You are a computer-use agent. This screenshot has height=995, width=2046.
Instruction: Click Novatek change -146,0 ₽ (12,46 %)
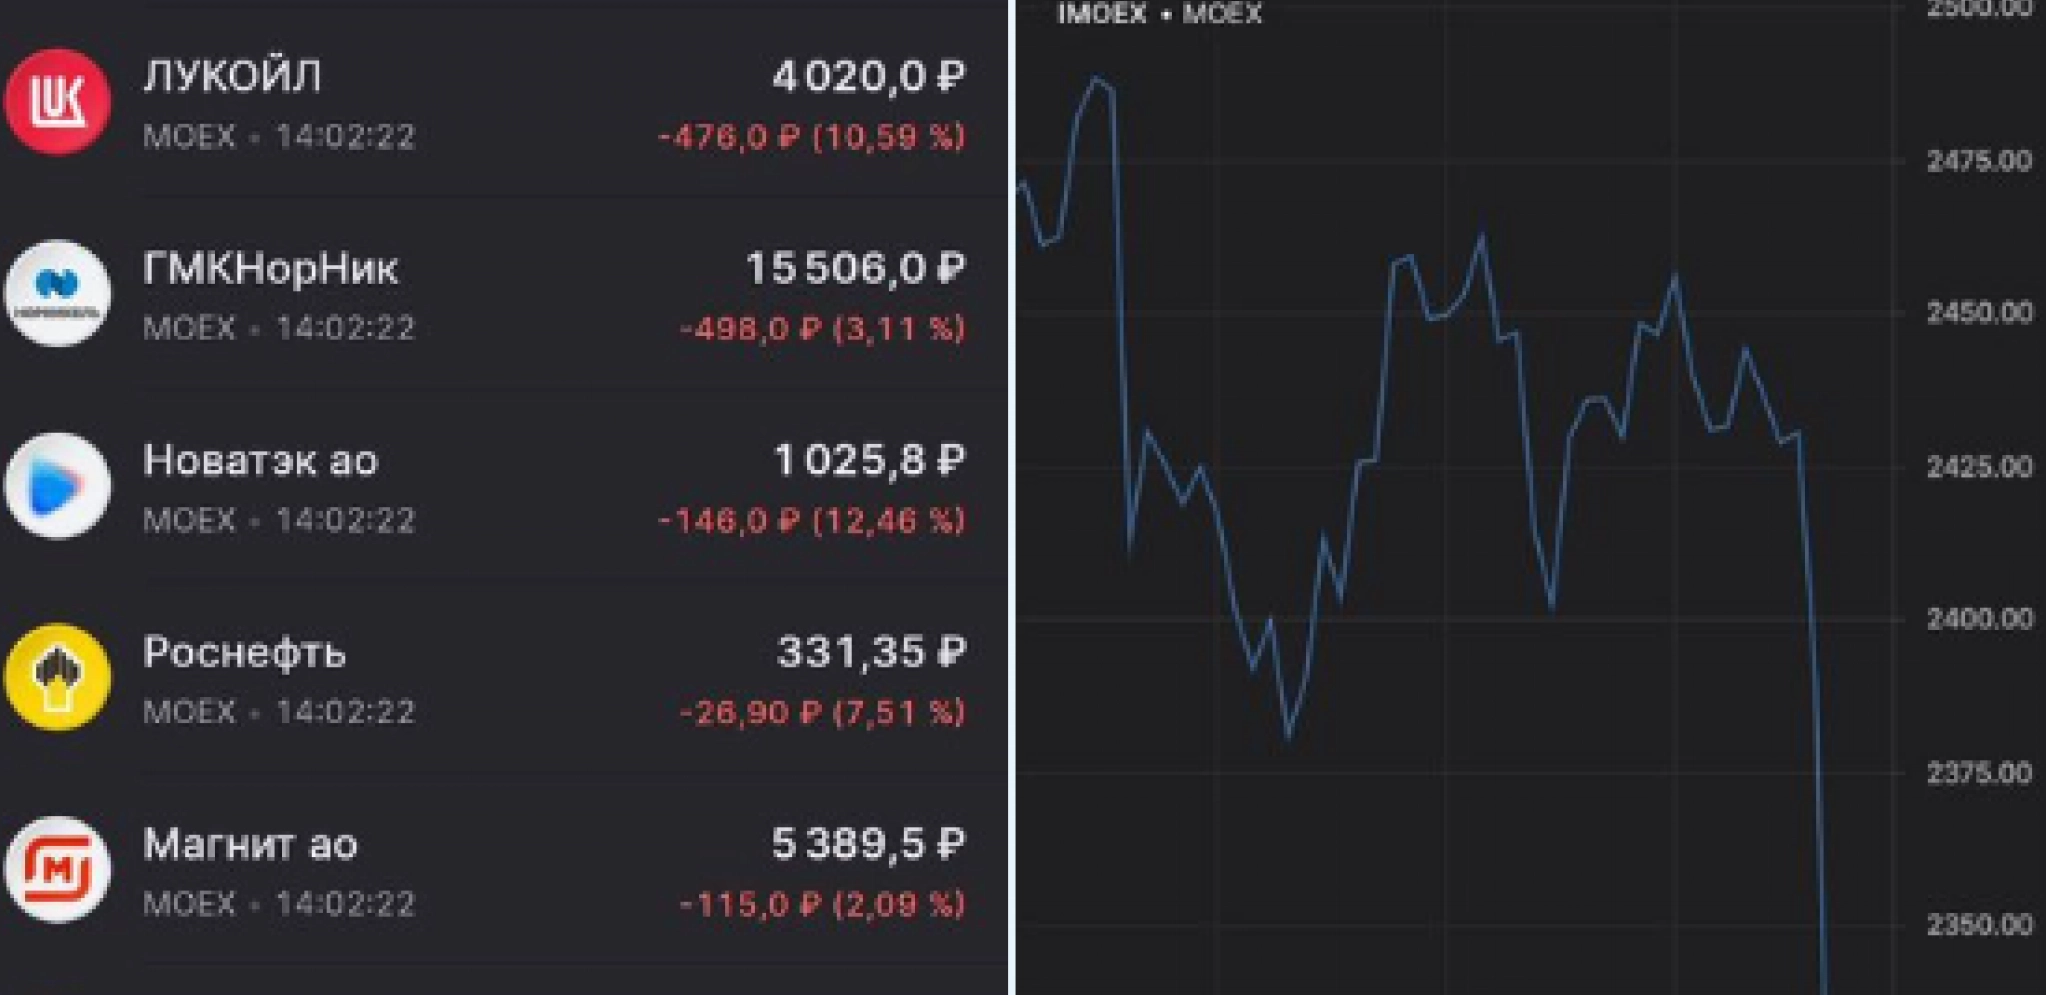[x=811, y=520]
